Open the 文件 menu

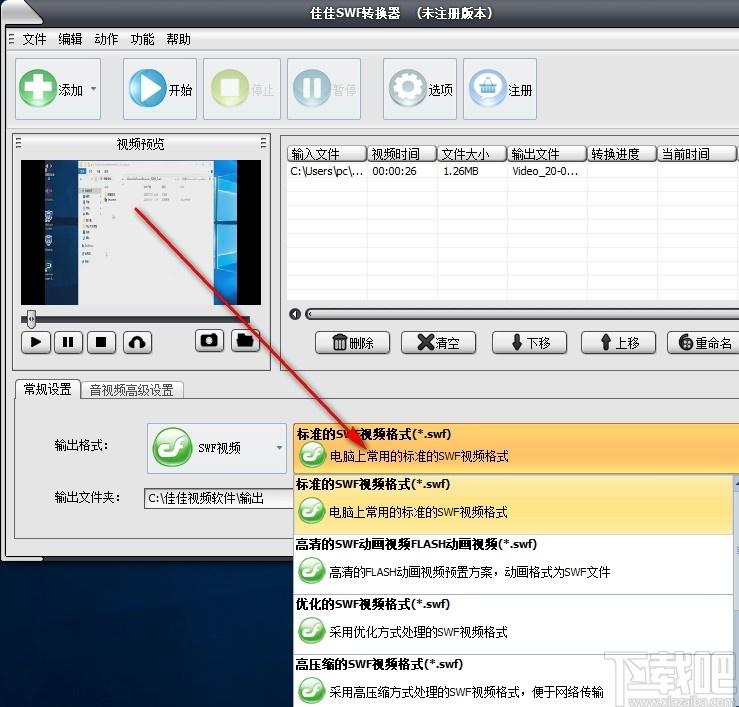pyautogui.click(x=34, y=39)
